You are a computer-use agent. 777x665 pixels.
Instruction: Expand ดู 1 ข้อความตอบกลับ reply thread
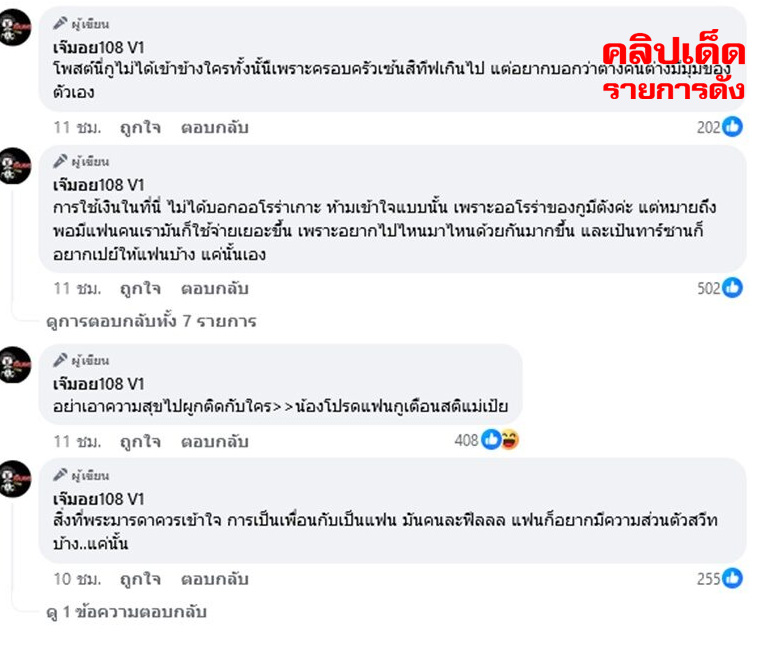[126, 612]
